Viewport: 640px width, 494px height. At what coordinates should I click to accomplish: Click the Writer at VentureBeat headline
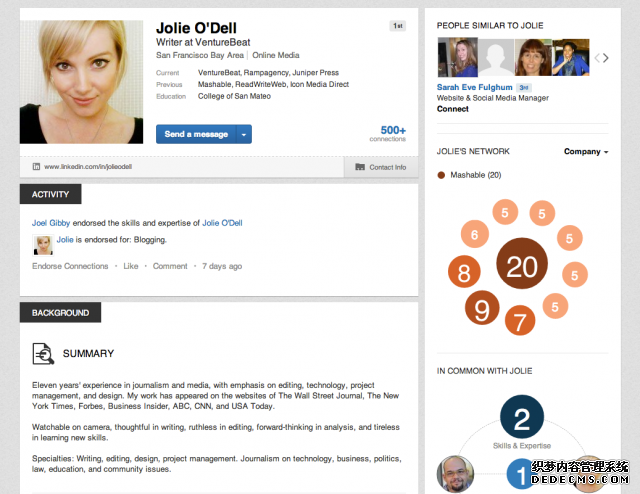click(203, 42)
